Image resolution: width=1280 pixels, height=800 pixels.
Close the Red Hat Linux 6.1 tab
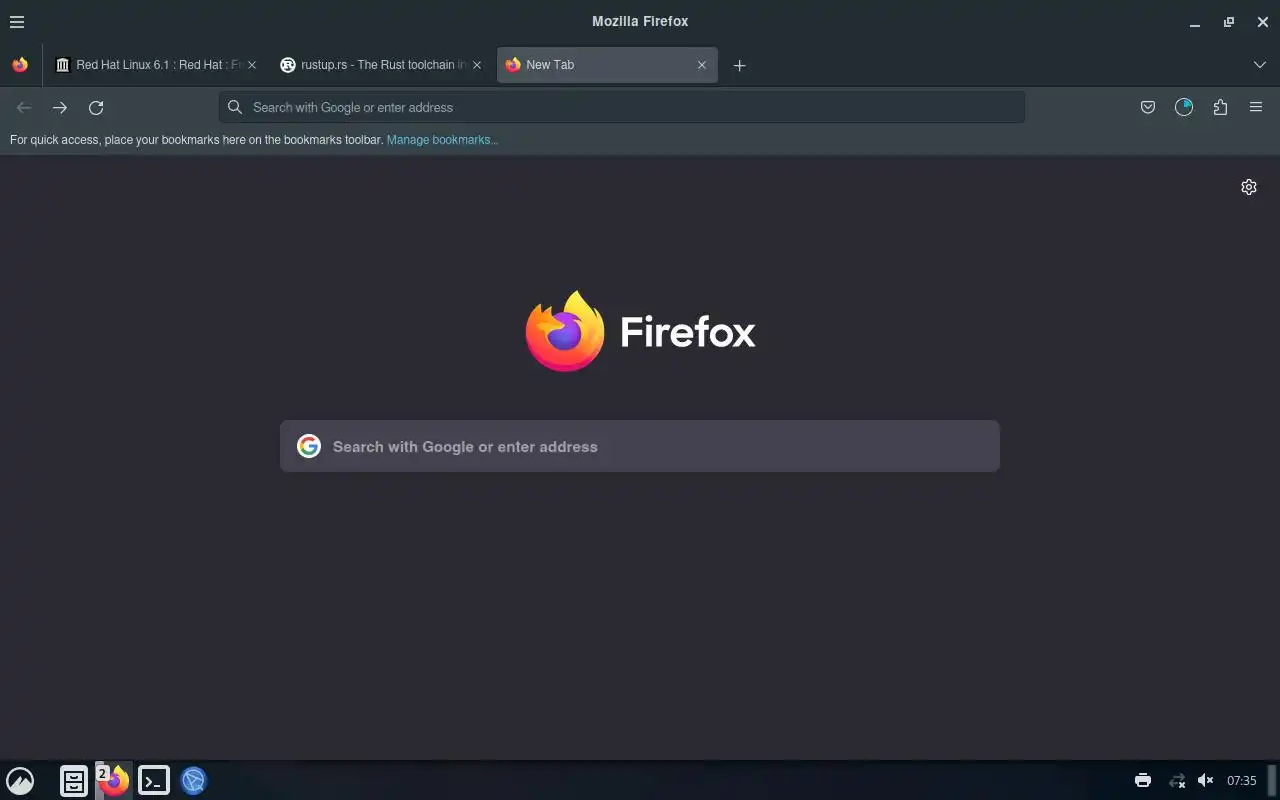[x=252, y=65]
